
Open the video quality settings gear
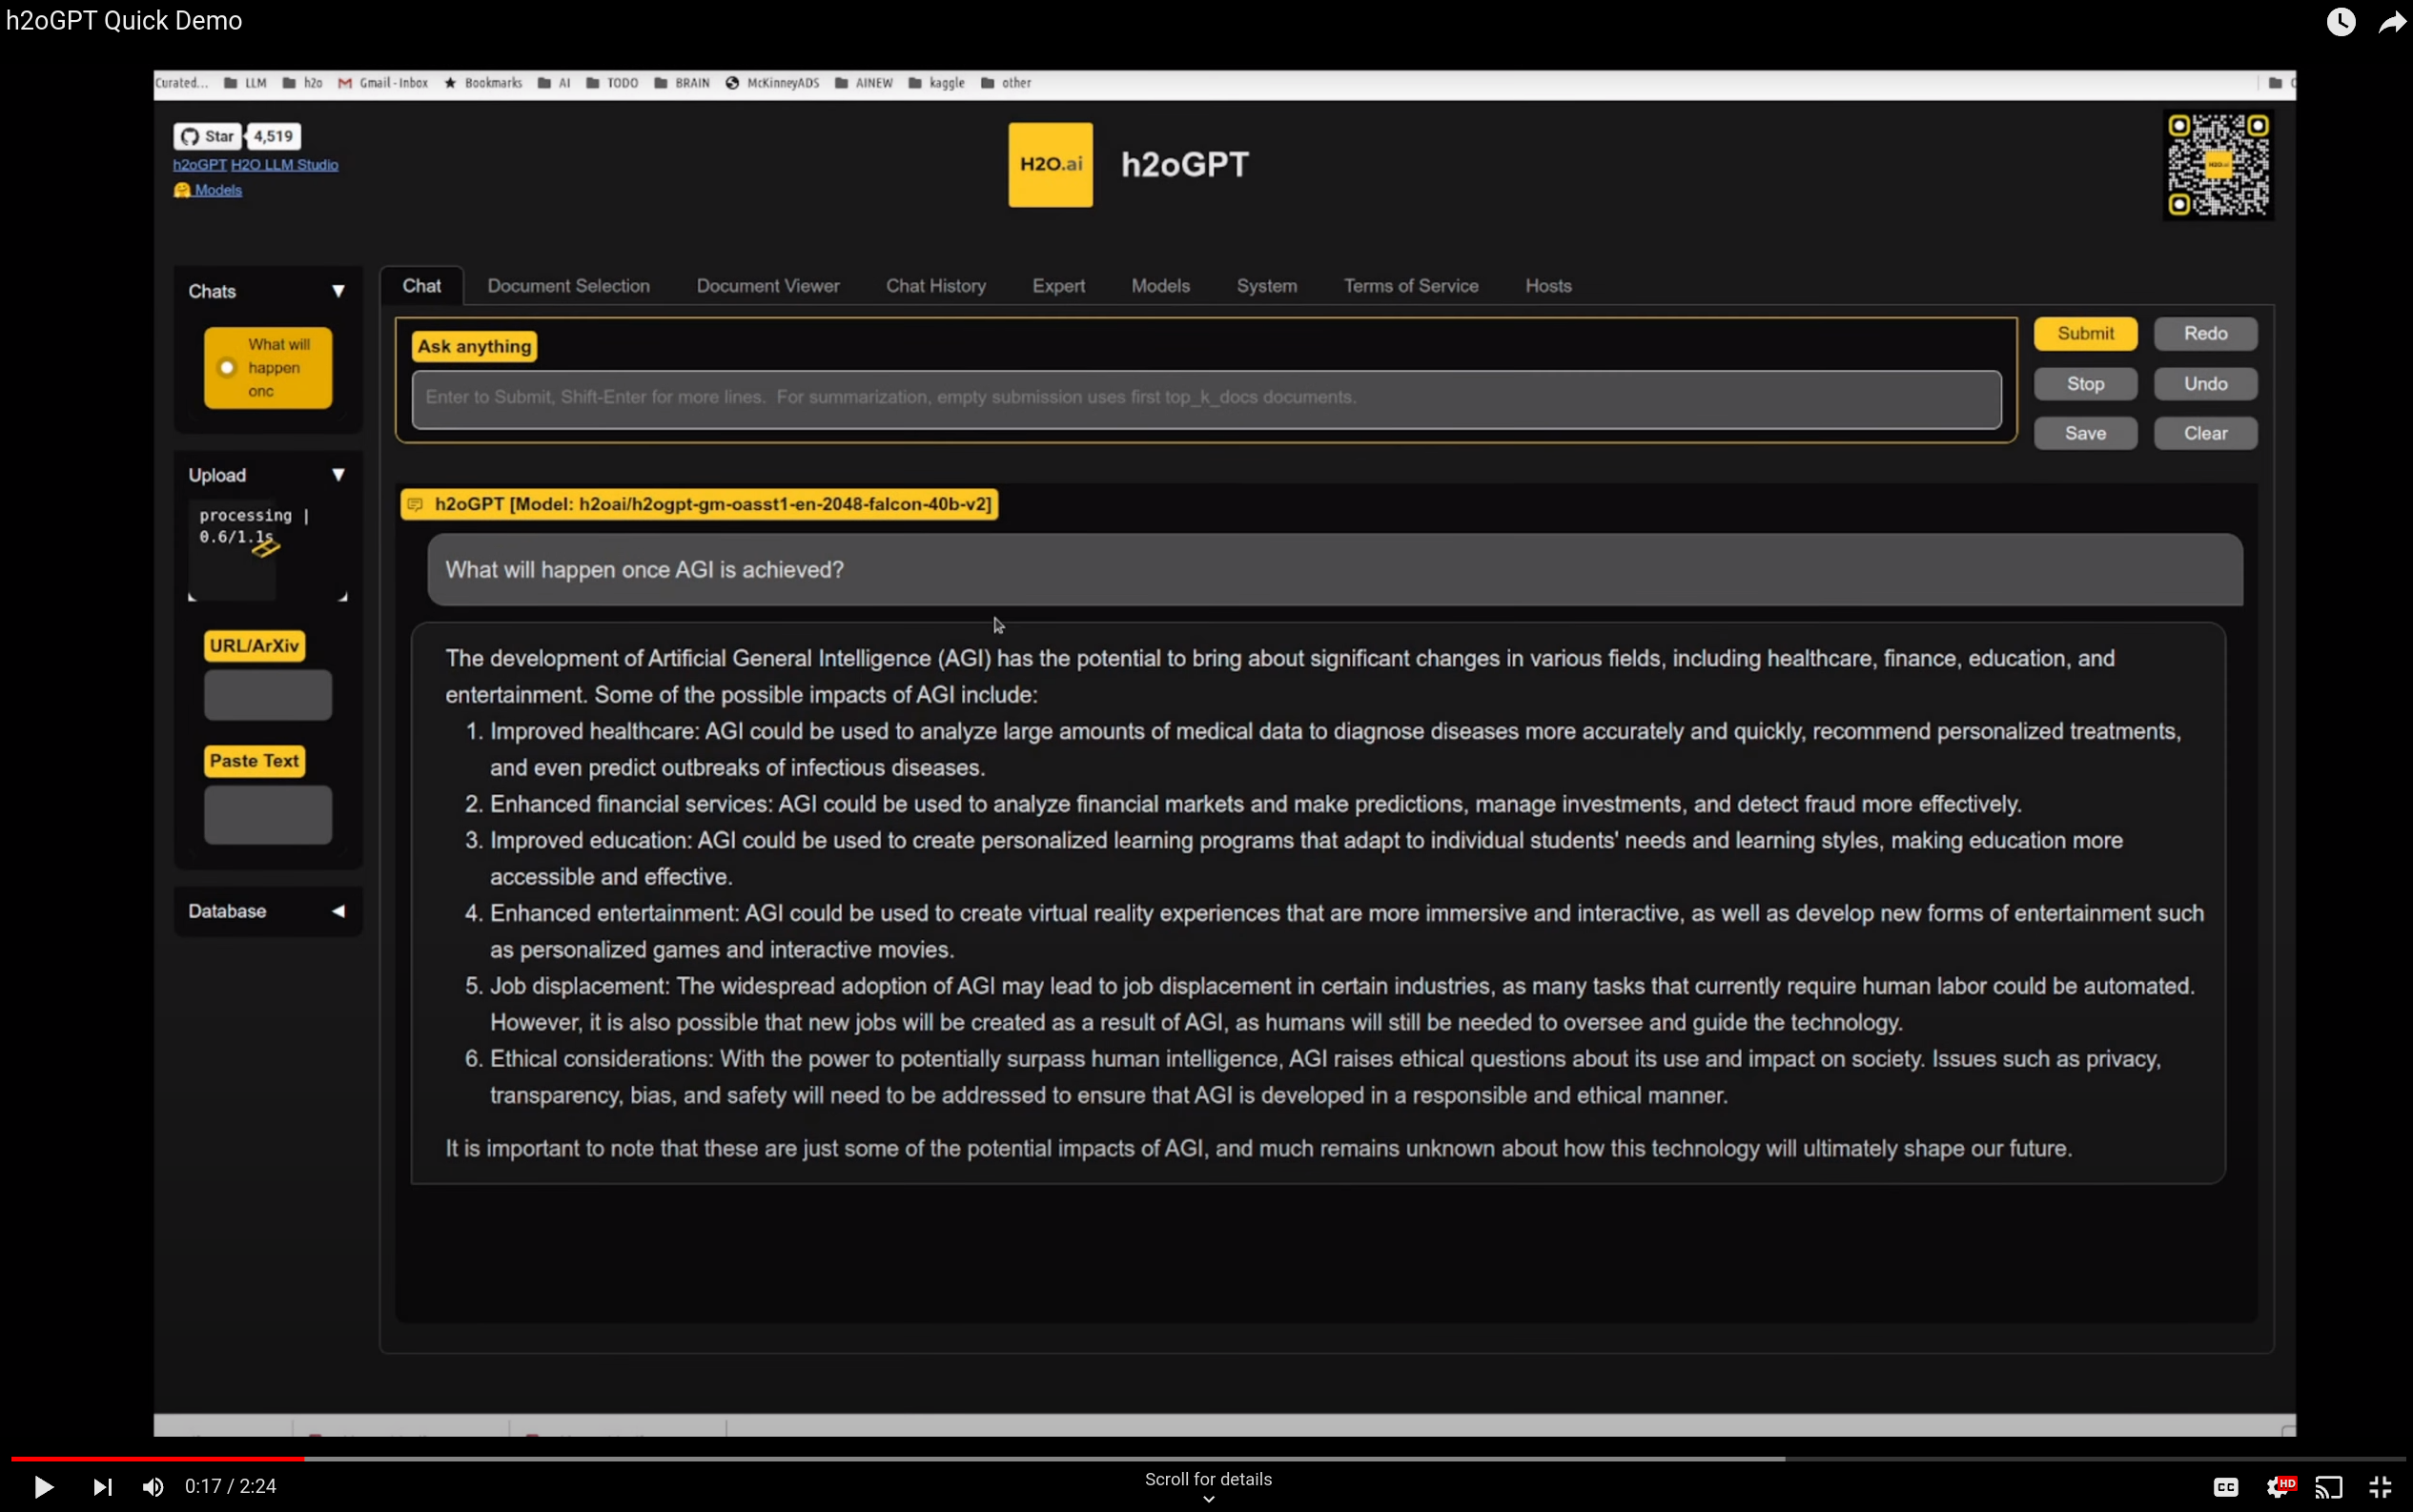(x=2278, y=1487)
